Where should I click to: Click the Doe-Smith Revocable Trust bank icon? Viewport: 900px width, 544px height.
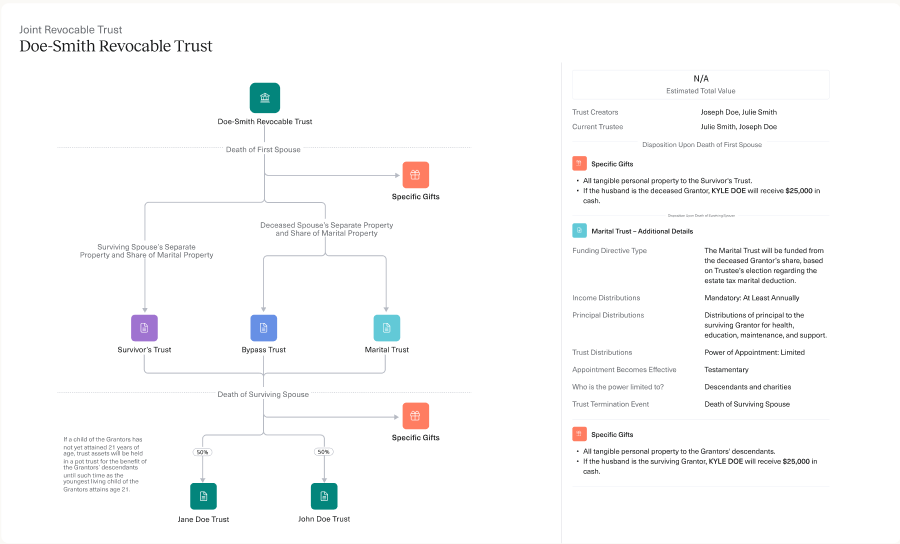point(265,98)
